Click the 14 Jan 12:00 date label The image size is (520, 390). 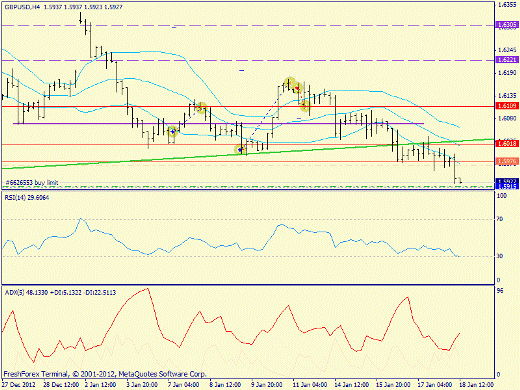point(352,384)
